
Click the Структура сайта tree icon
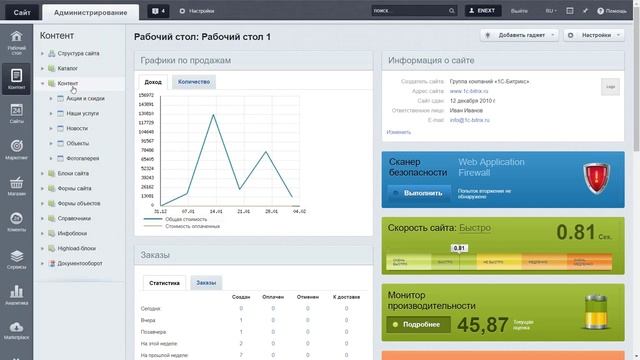click(x=51, y=53)
